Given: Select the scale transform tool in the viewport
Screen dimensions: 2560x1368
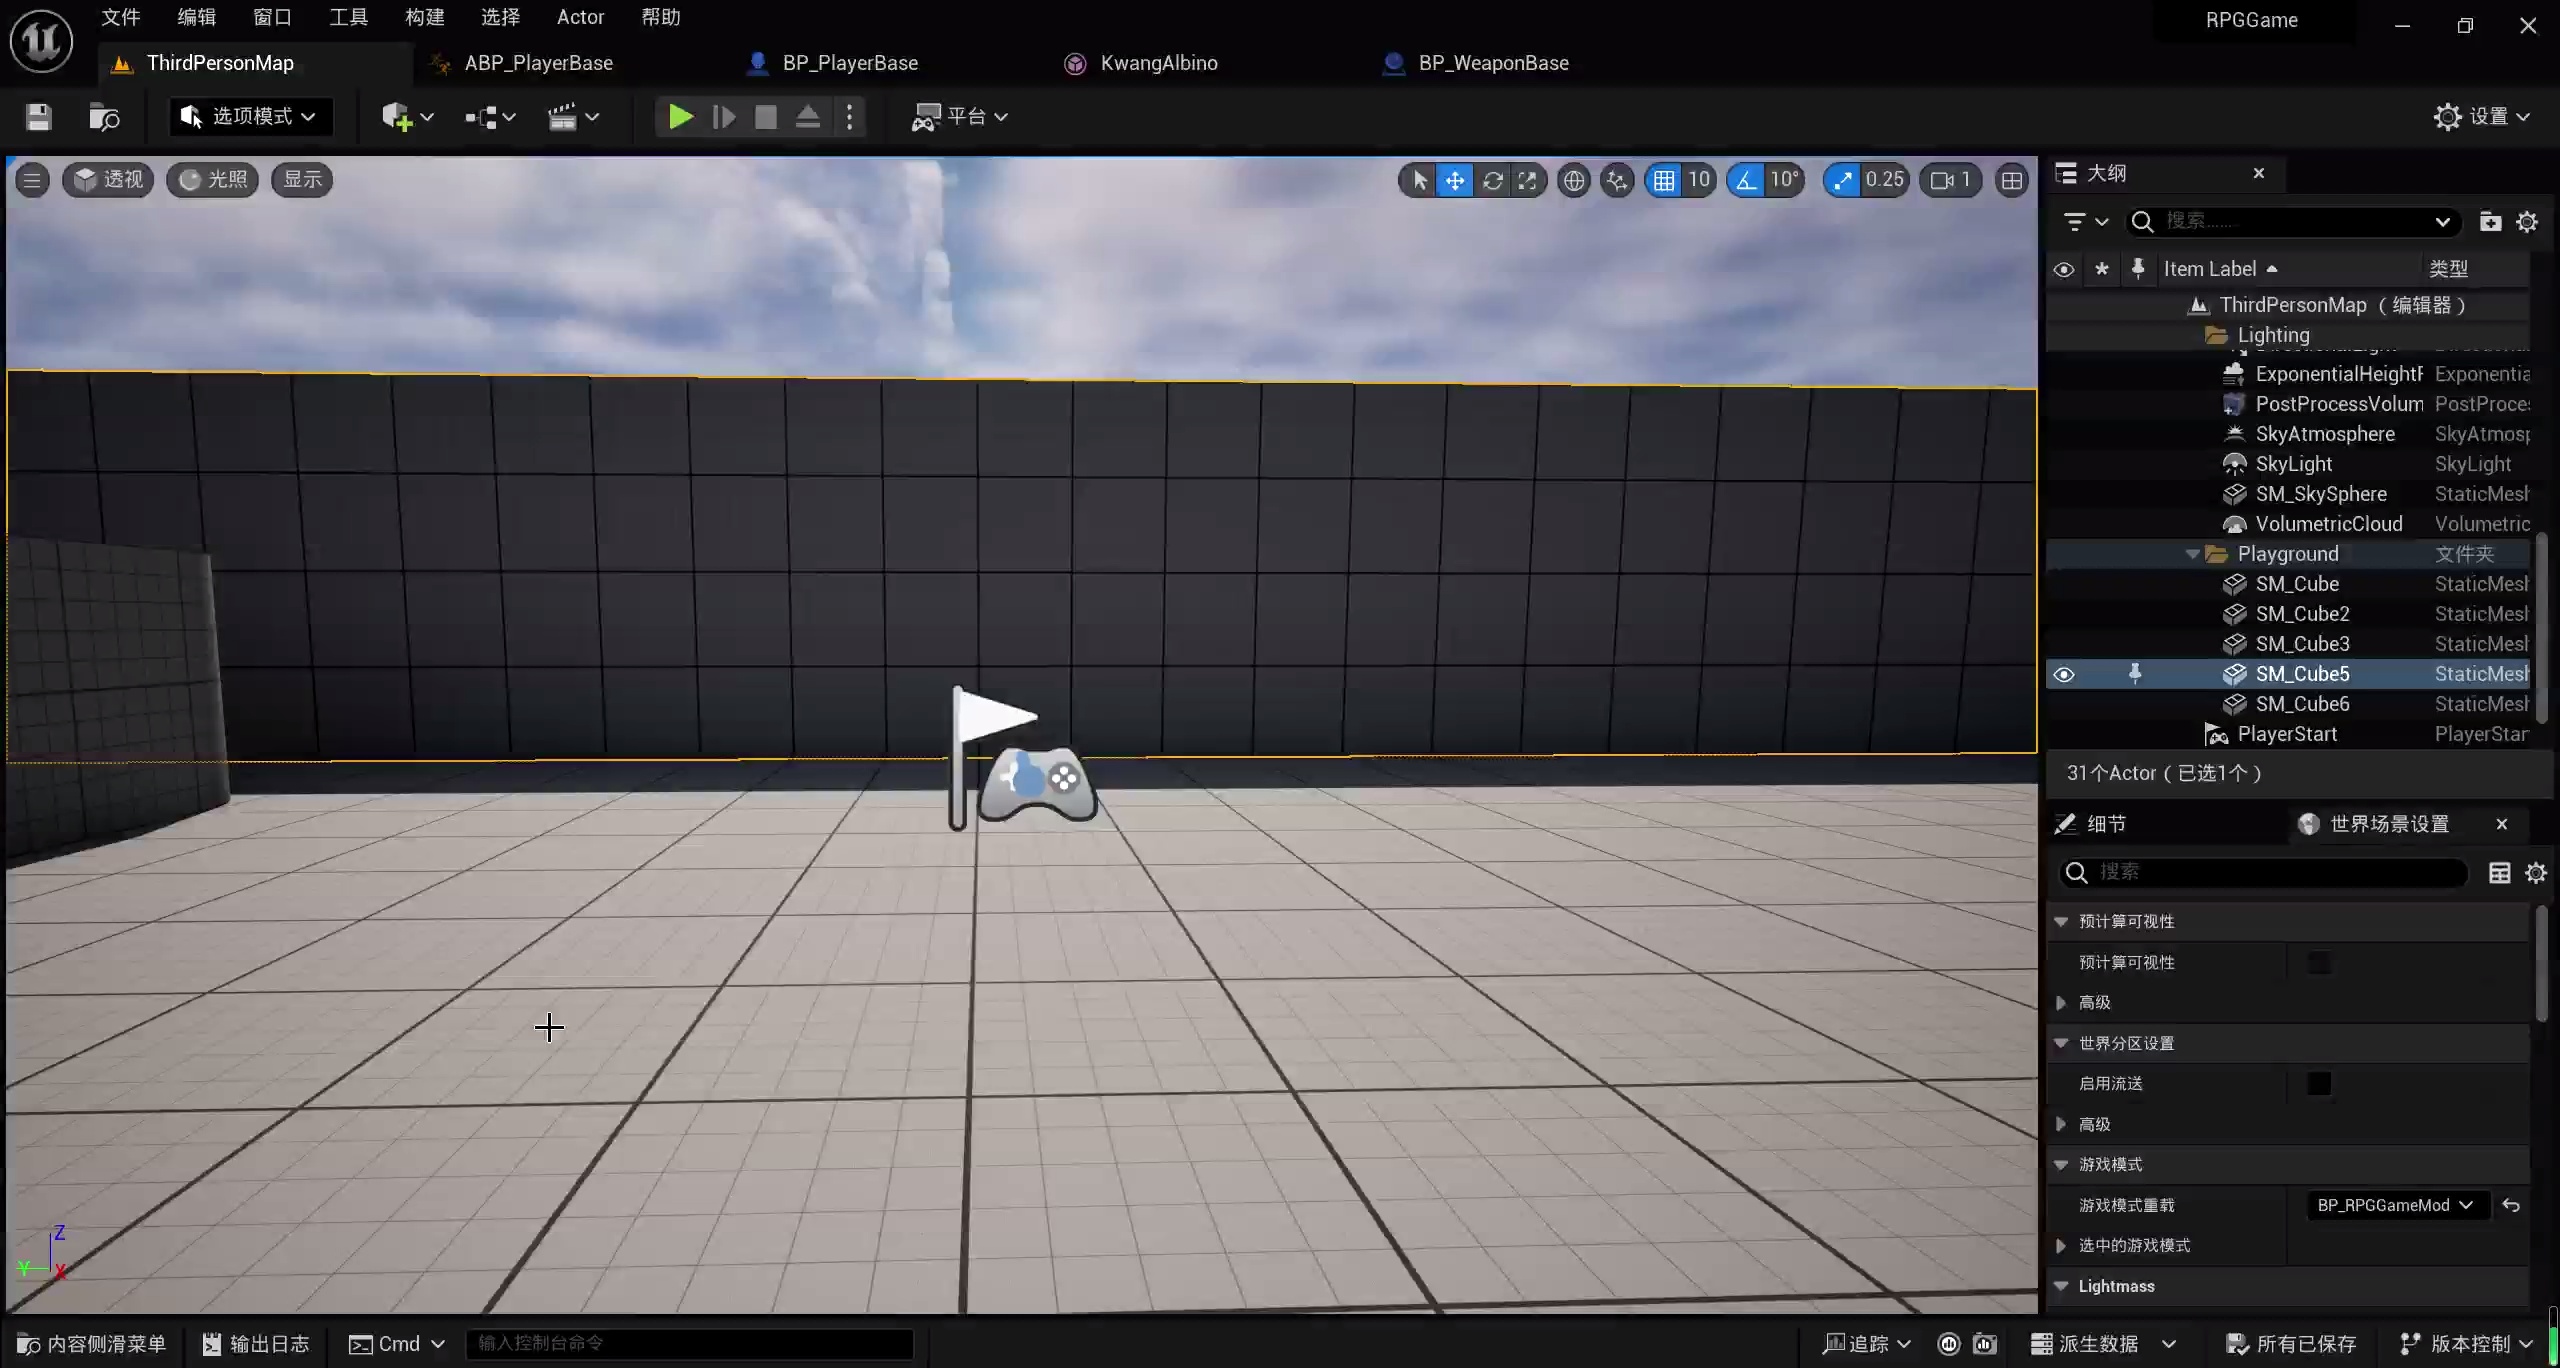Looking at the screenshot, I should click(1527, 180).
